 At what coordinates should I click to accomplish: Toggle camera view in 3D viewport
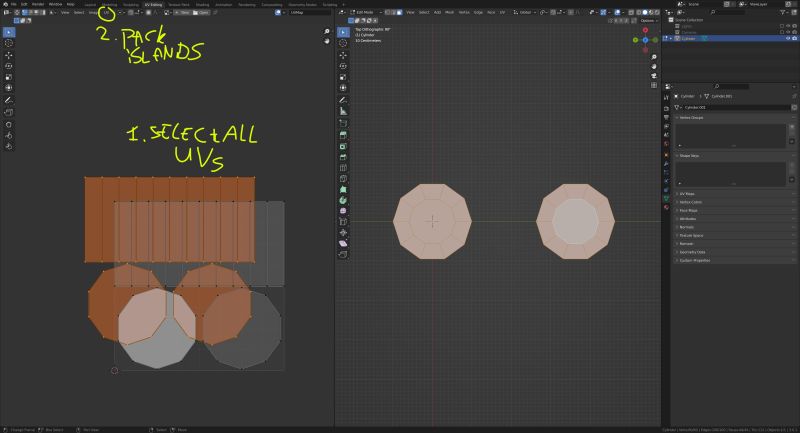[x=654, y=75]
